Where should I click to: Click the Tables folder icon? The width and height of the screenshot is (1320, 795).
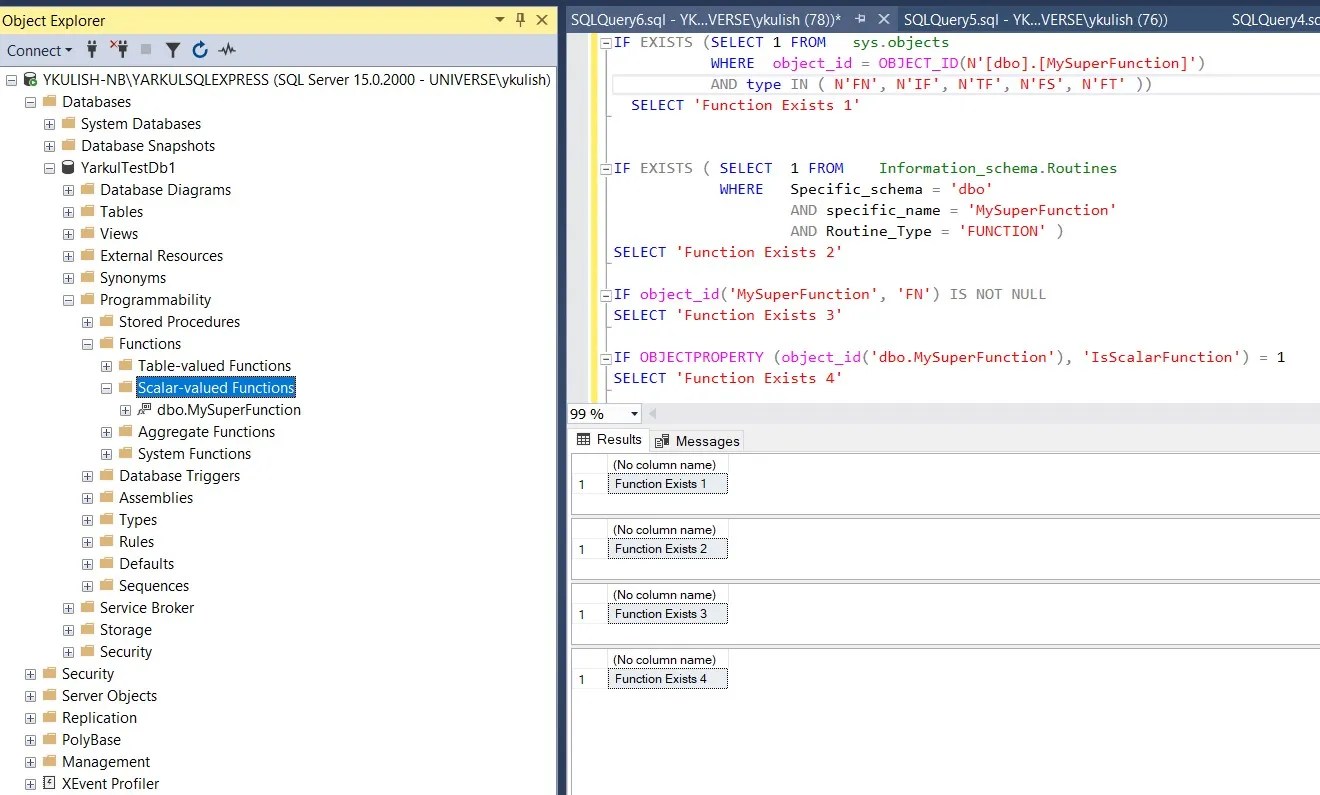click(87, 212)
